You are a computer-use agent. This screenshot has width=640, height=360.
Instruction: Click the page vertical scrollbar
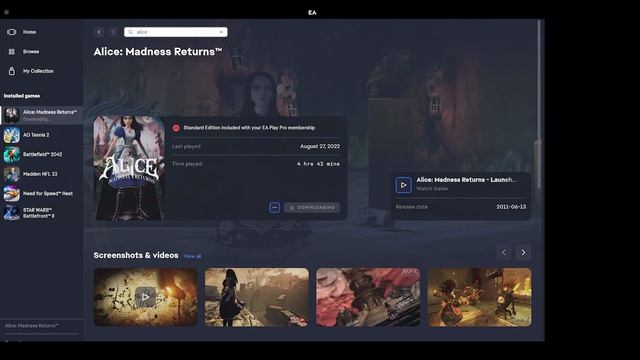(x=539, y=105)
